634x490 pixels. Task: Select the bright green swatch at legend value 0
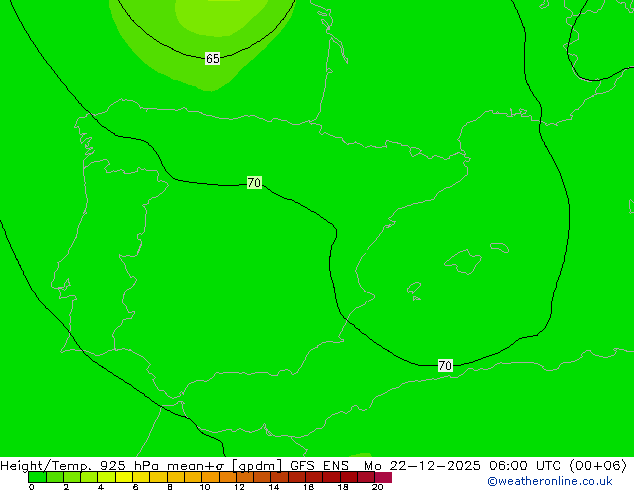37,477
